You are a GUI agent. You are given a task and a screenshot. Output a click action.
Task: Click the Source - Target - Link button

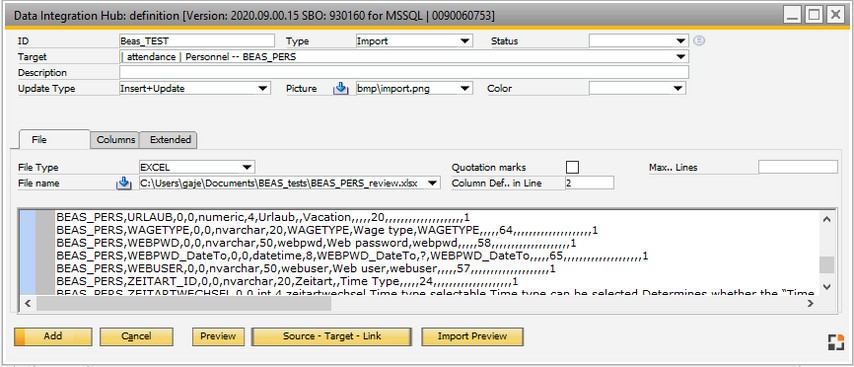tap(333, 337)
